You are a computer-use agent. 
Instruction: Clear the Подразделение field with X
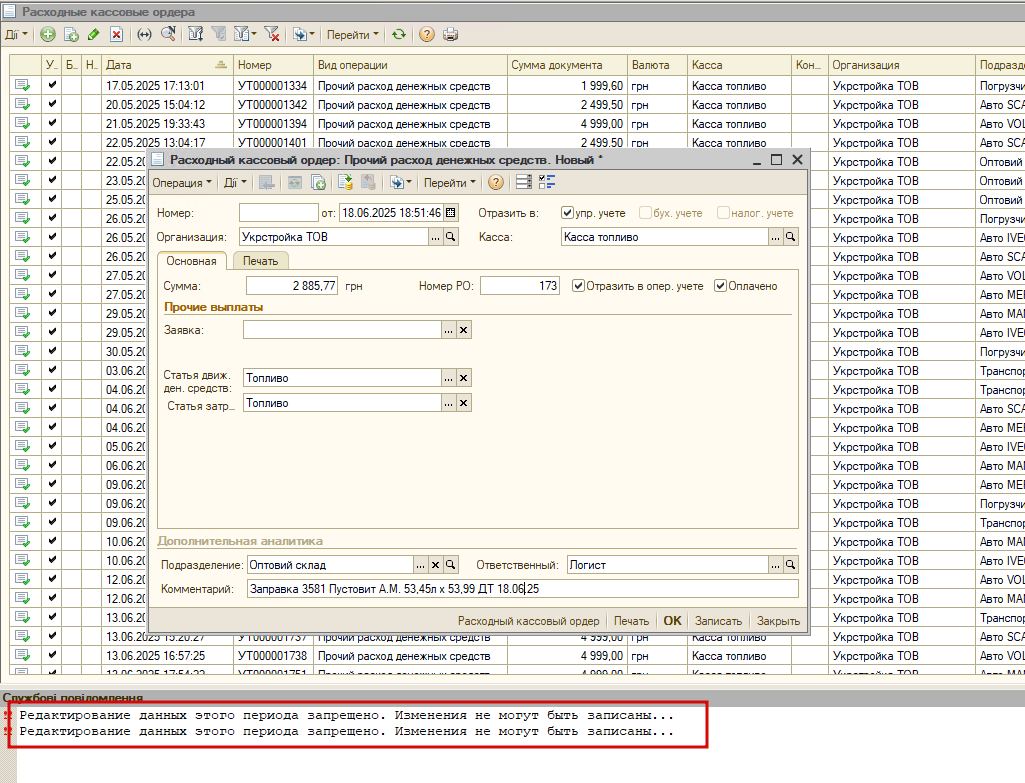(x=435, y=565)
